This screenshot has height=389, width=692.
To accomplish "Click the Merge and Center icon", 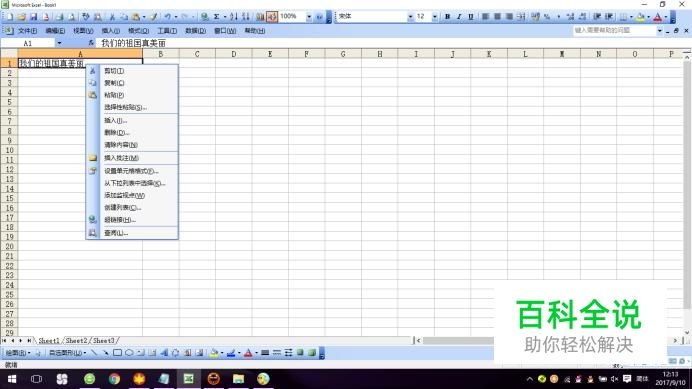I will (521, 17).
